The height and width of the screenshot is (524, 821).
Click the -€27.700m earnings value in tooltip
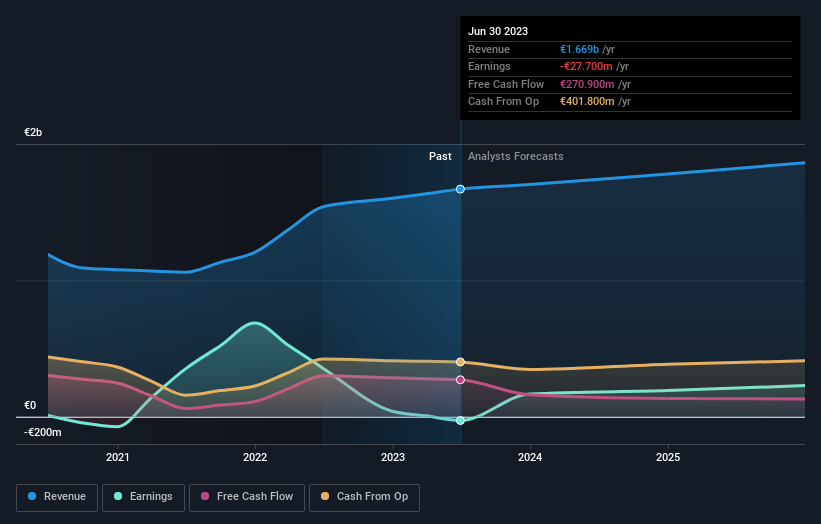pos(586,66)
